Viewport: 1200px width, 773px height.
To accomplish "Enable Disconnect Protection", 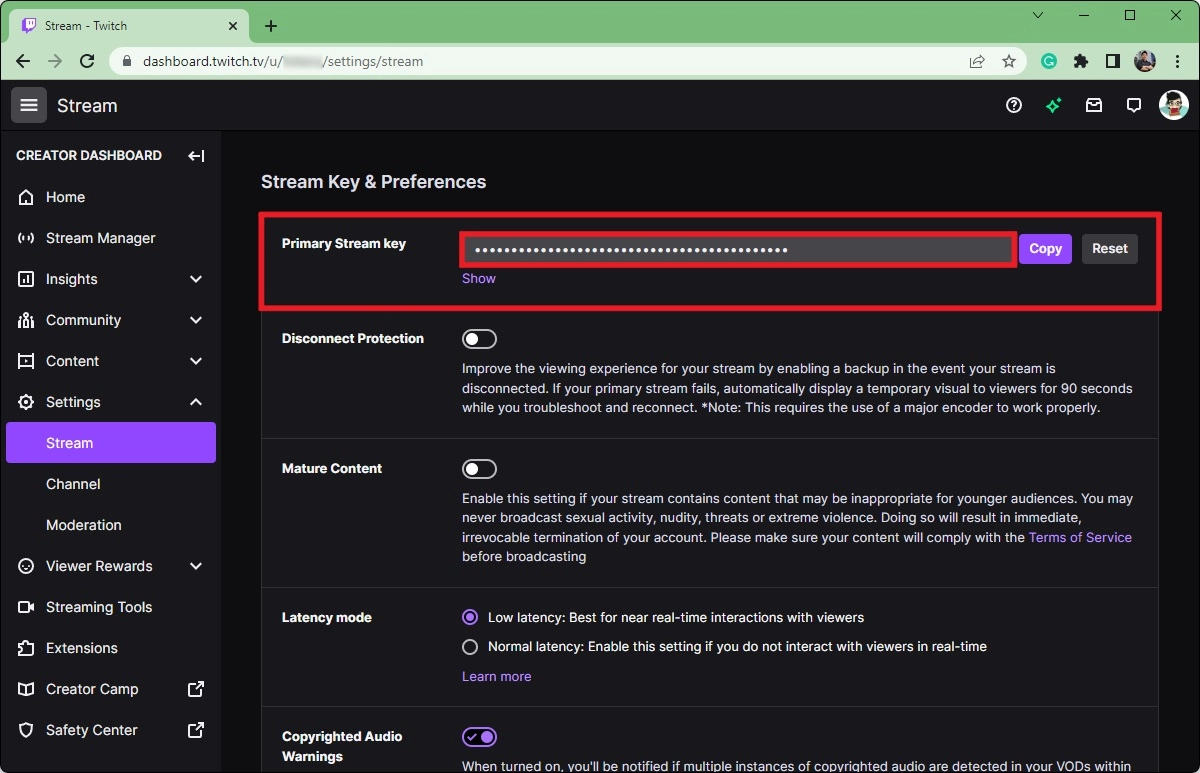I will [x=479, y=338].
